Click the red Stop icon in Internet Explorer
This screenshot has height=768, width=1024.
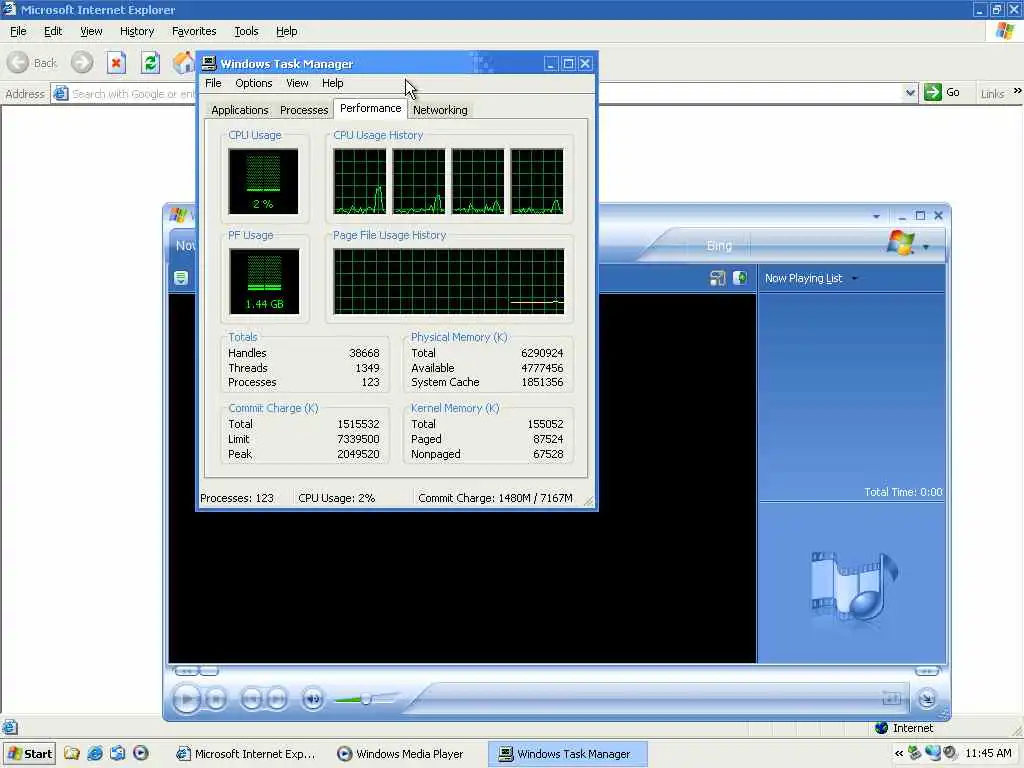[x=116, y=63]
